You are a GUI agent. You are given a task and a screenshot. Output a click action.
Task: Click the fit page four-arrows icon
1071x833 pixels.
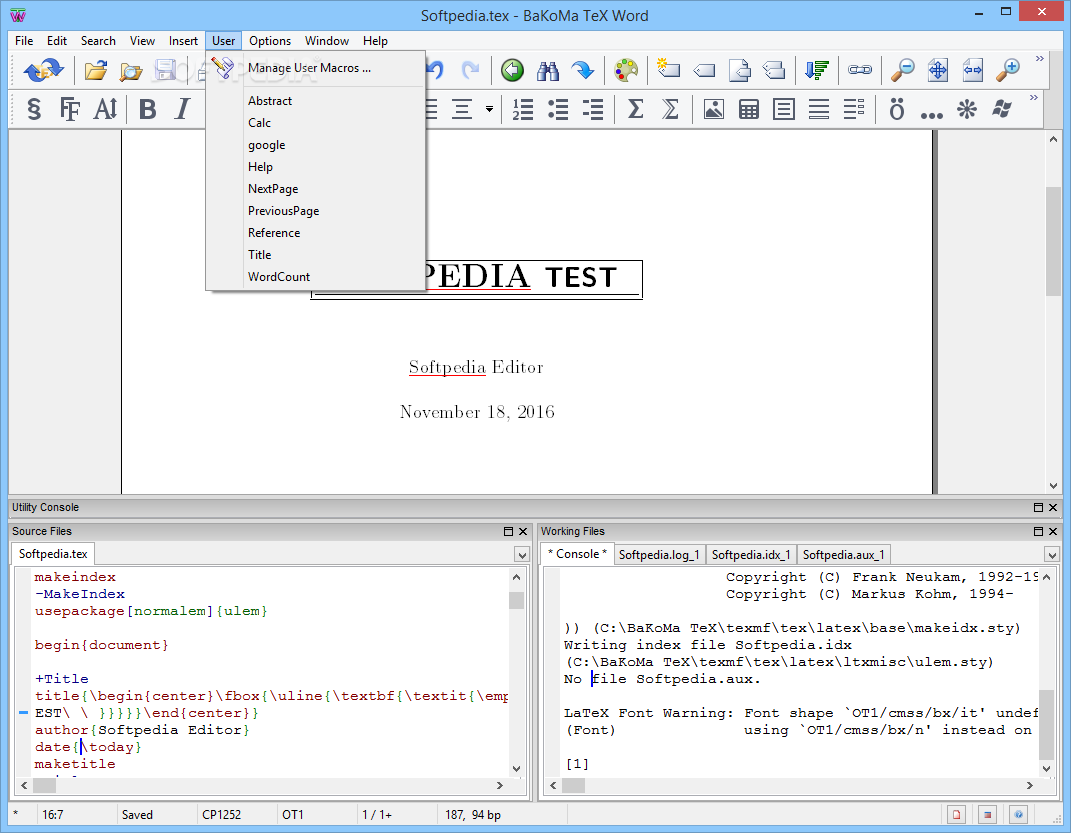pyautogui.click(x=938, y=70)
